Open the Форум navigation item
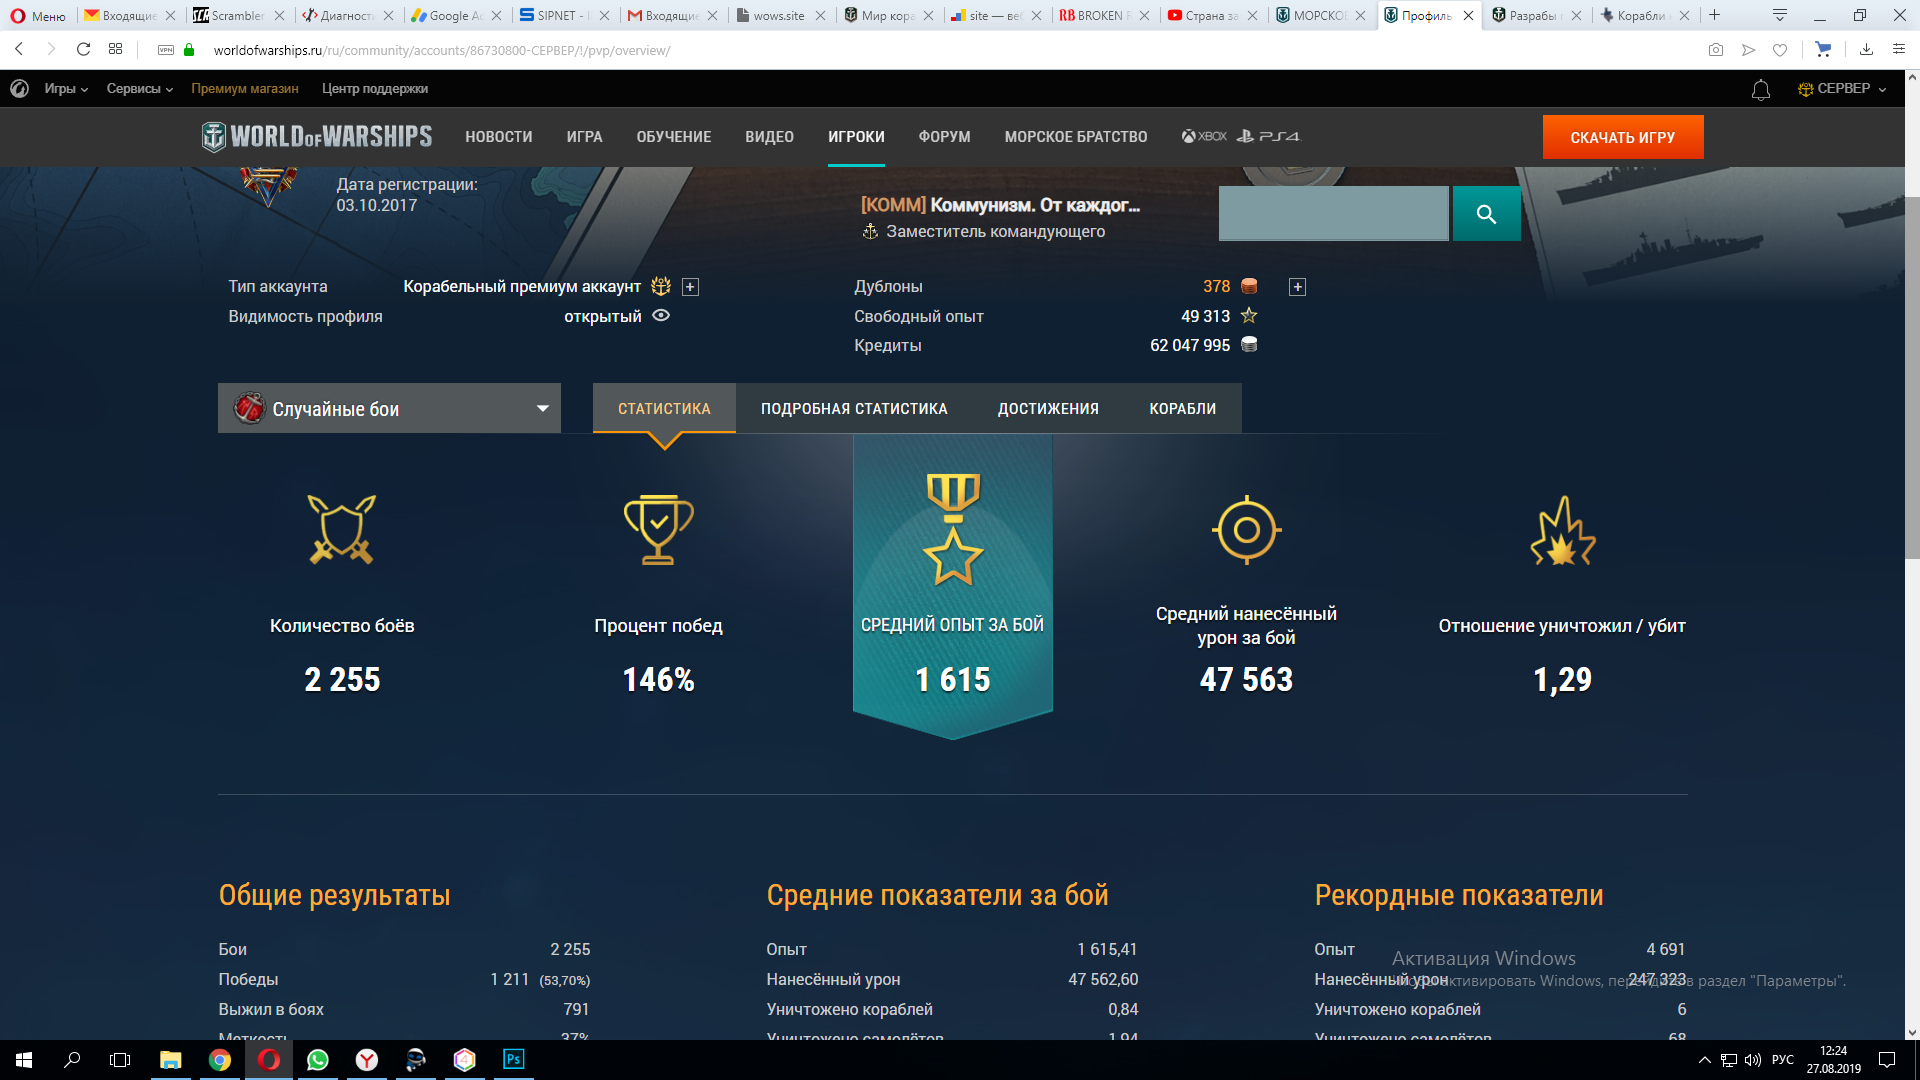This screenshot has height=1080, width=1920. pos(944,137)
